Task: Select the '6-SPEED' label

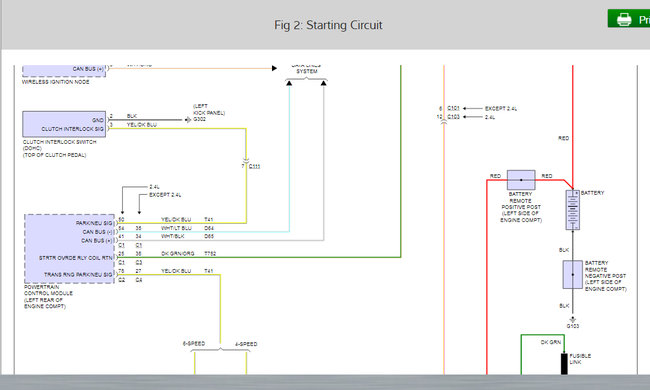Action: [194, 344]
